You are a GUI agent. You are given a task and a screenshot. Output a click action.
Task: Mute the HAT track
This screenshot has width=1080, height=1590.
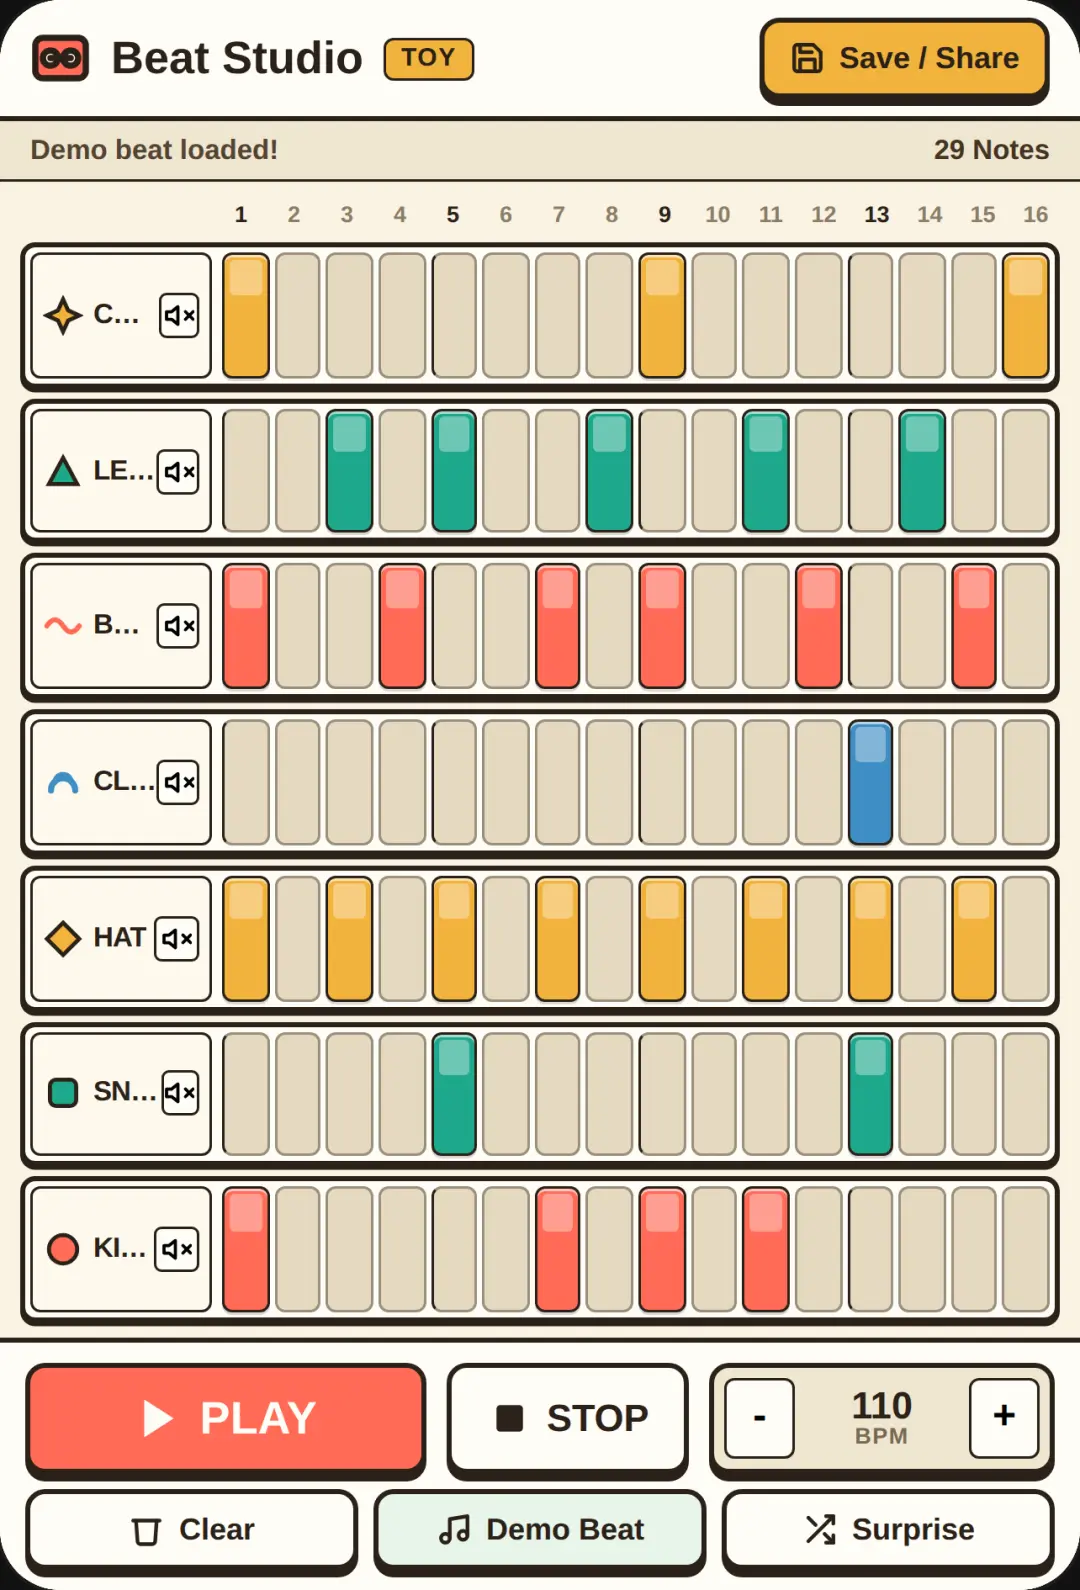177,938
